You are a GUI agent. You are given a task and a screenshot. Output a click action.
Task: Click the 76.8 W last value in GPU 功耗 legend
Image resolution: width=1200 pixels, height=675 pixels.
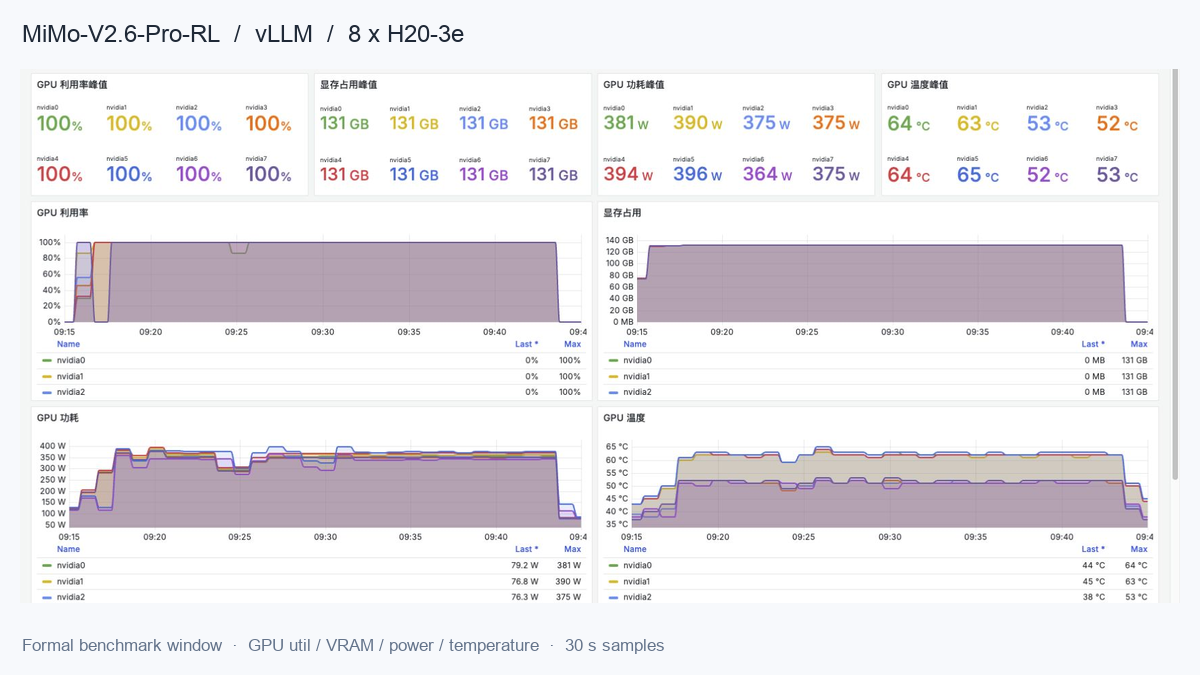[x=525, y=581]
